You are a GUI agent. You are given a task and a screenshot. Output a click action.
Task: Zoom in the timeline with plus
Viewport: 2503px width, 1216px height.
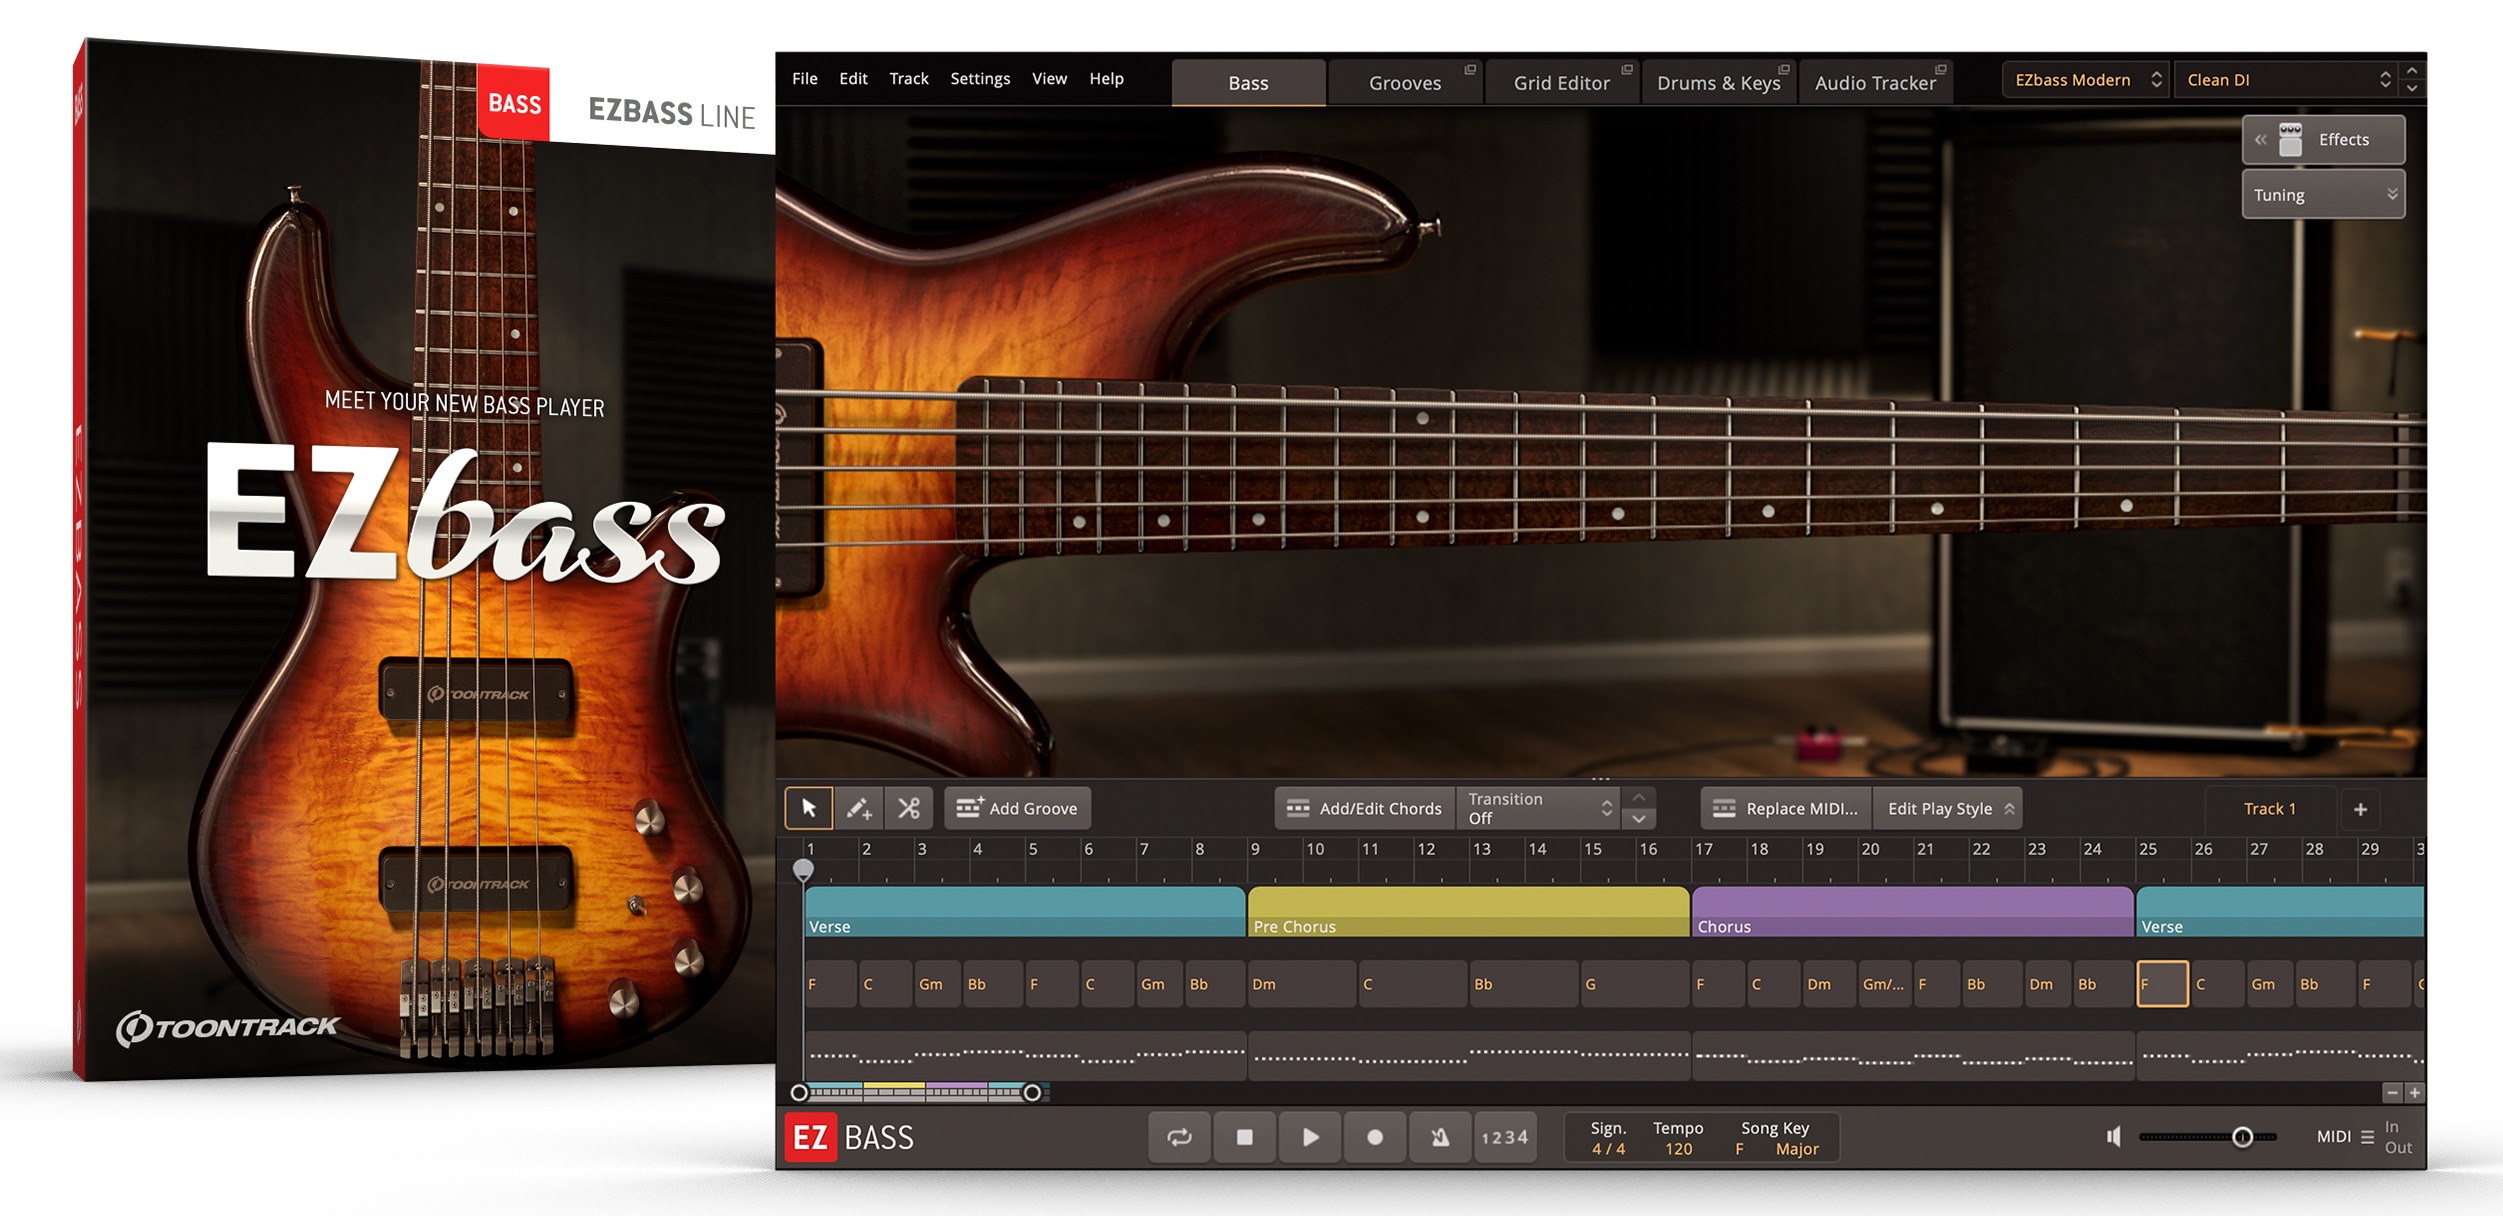[2414, 1093]
